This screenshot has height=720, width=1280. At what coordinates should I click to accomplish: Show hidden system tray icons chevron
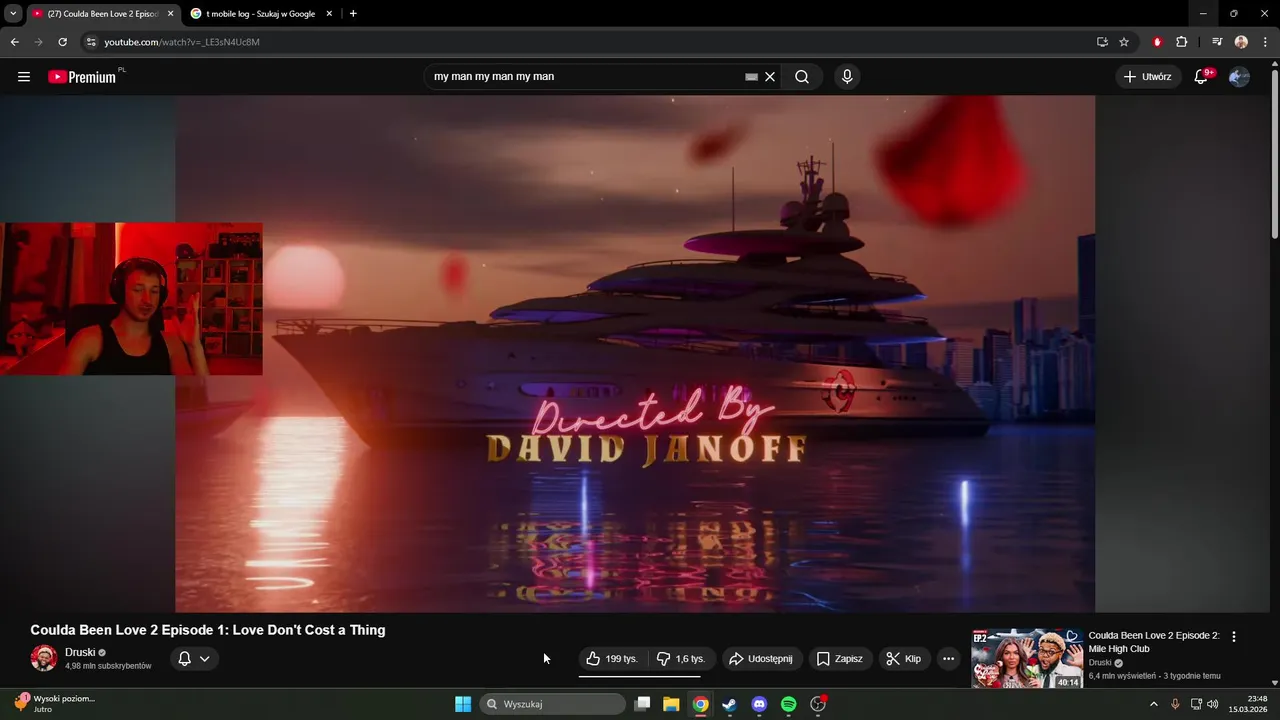point(1153,704)
